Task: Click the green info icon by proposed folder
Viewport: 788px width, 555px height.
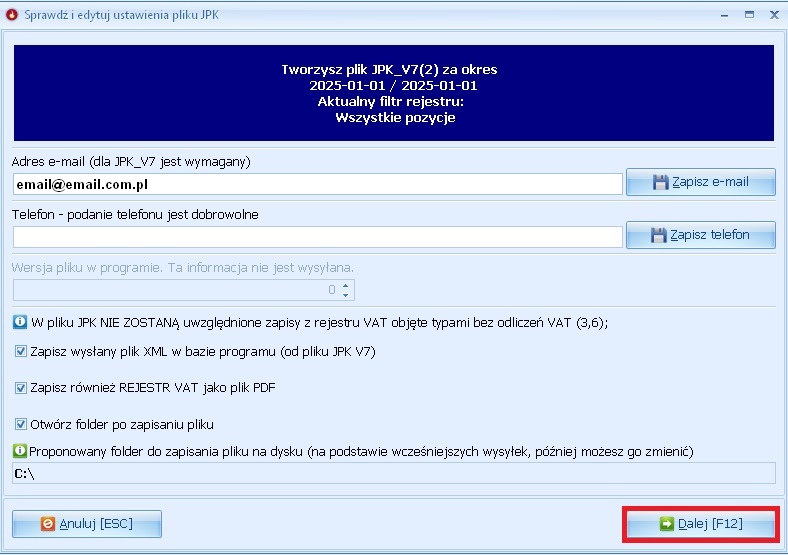Action: (19, 451)
